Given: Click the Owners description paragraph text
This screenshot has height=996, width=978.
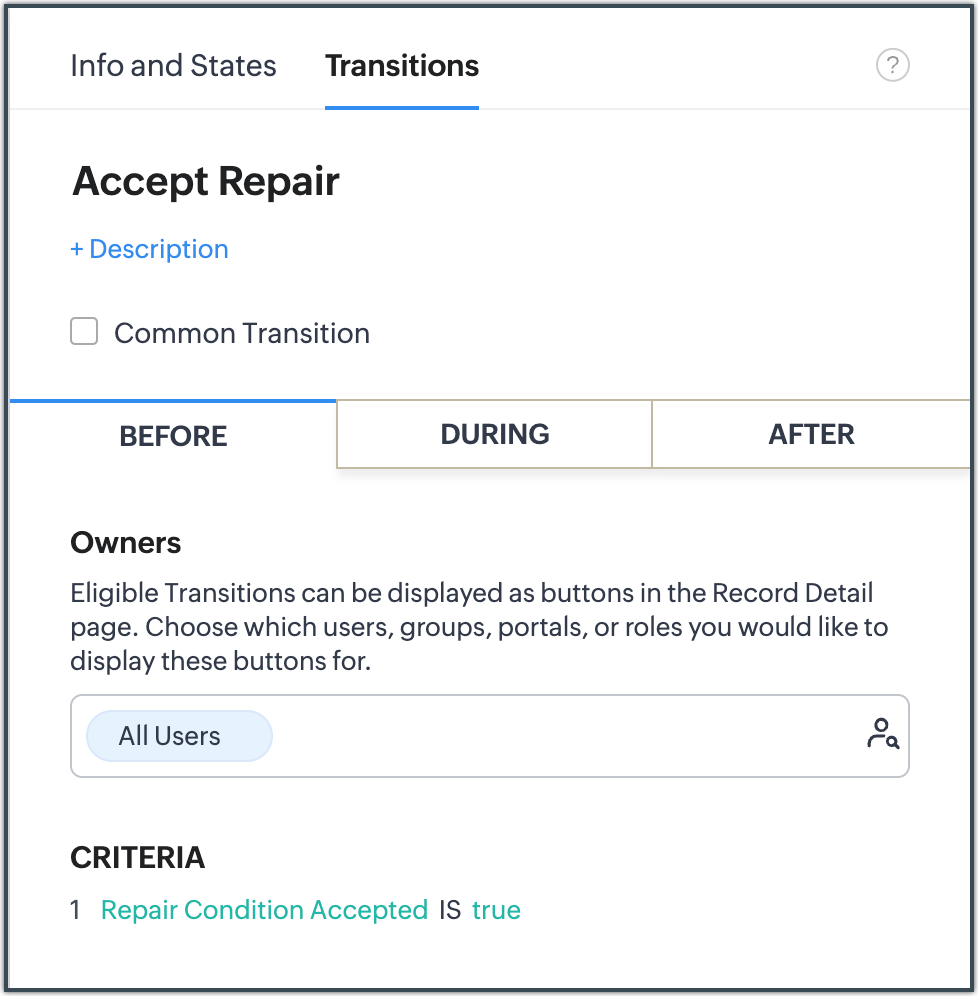Looking at the screenshot, I should (x=470, y=627).
